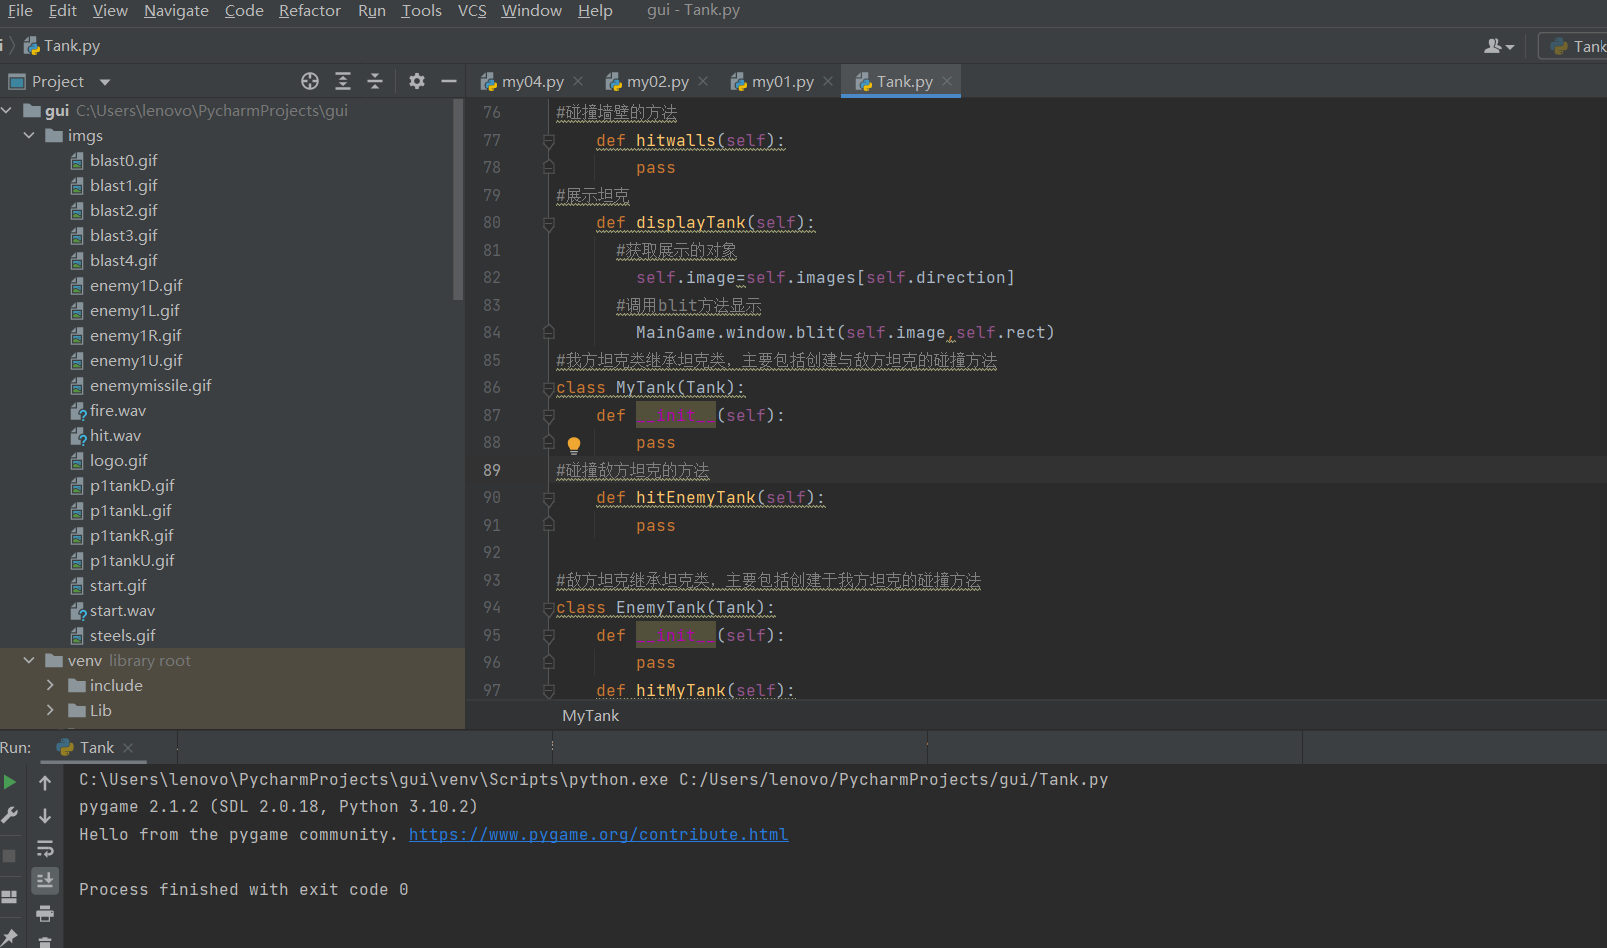Click line number 89 in gutter
This screenshot has width=1607, height=948.
pyautogui.click(x=491, y=470)
